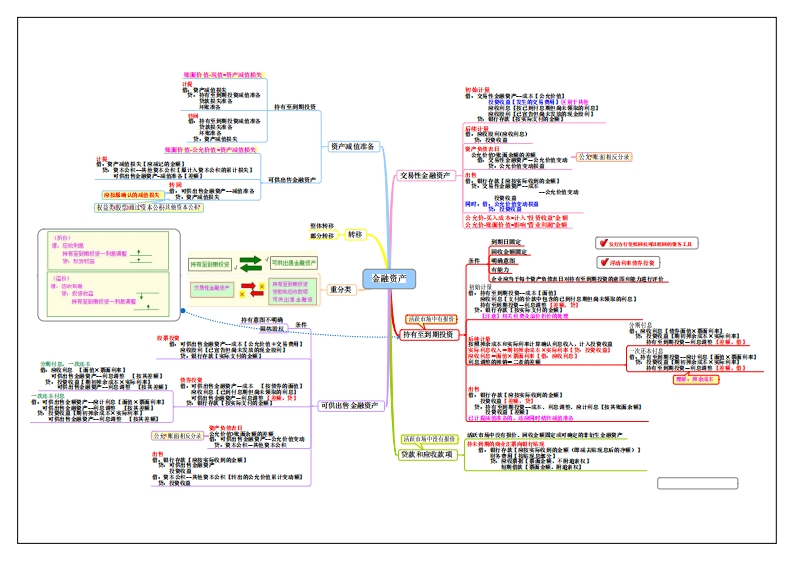
Task: Click the blue dot of the dotted relationship line
Action: click(183, 311)
